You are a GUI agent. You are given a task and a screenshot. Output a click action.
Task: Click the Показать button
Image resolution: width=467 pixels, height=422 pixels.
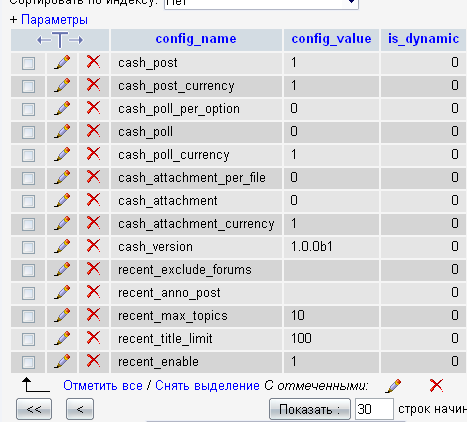tap(310, 409)
